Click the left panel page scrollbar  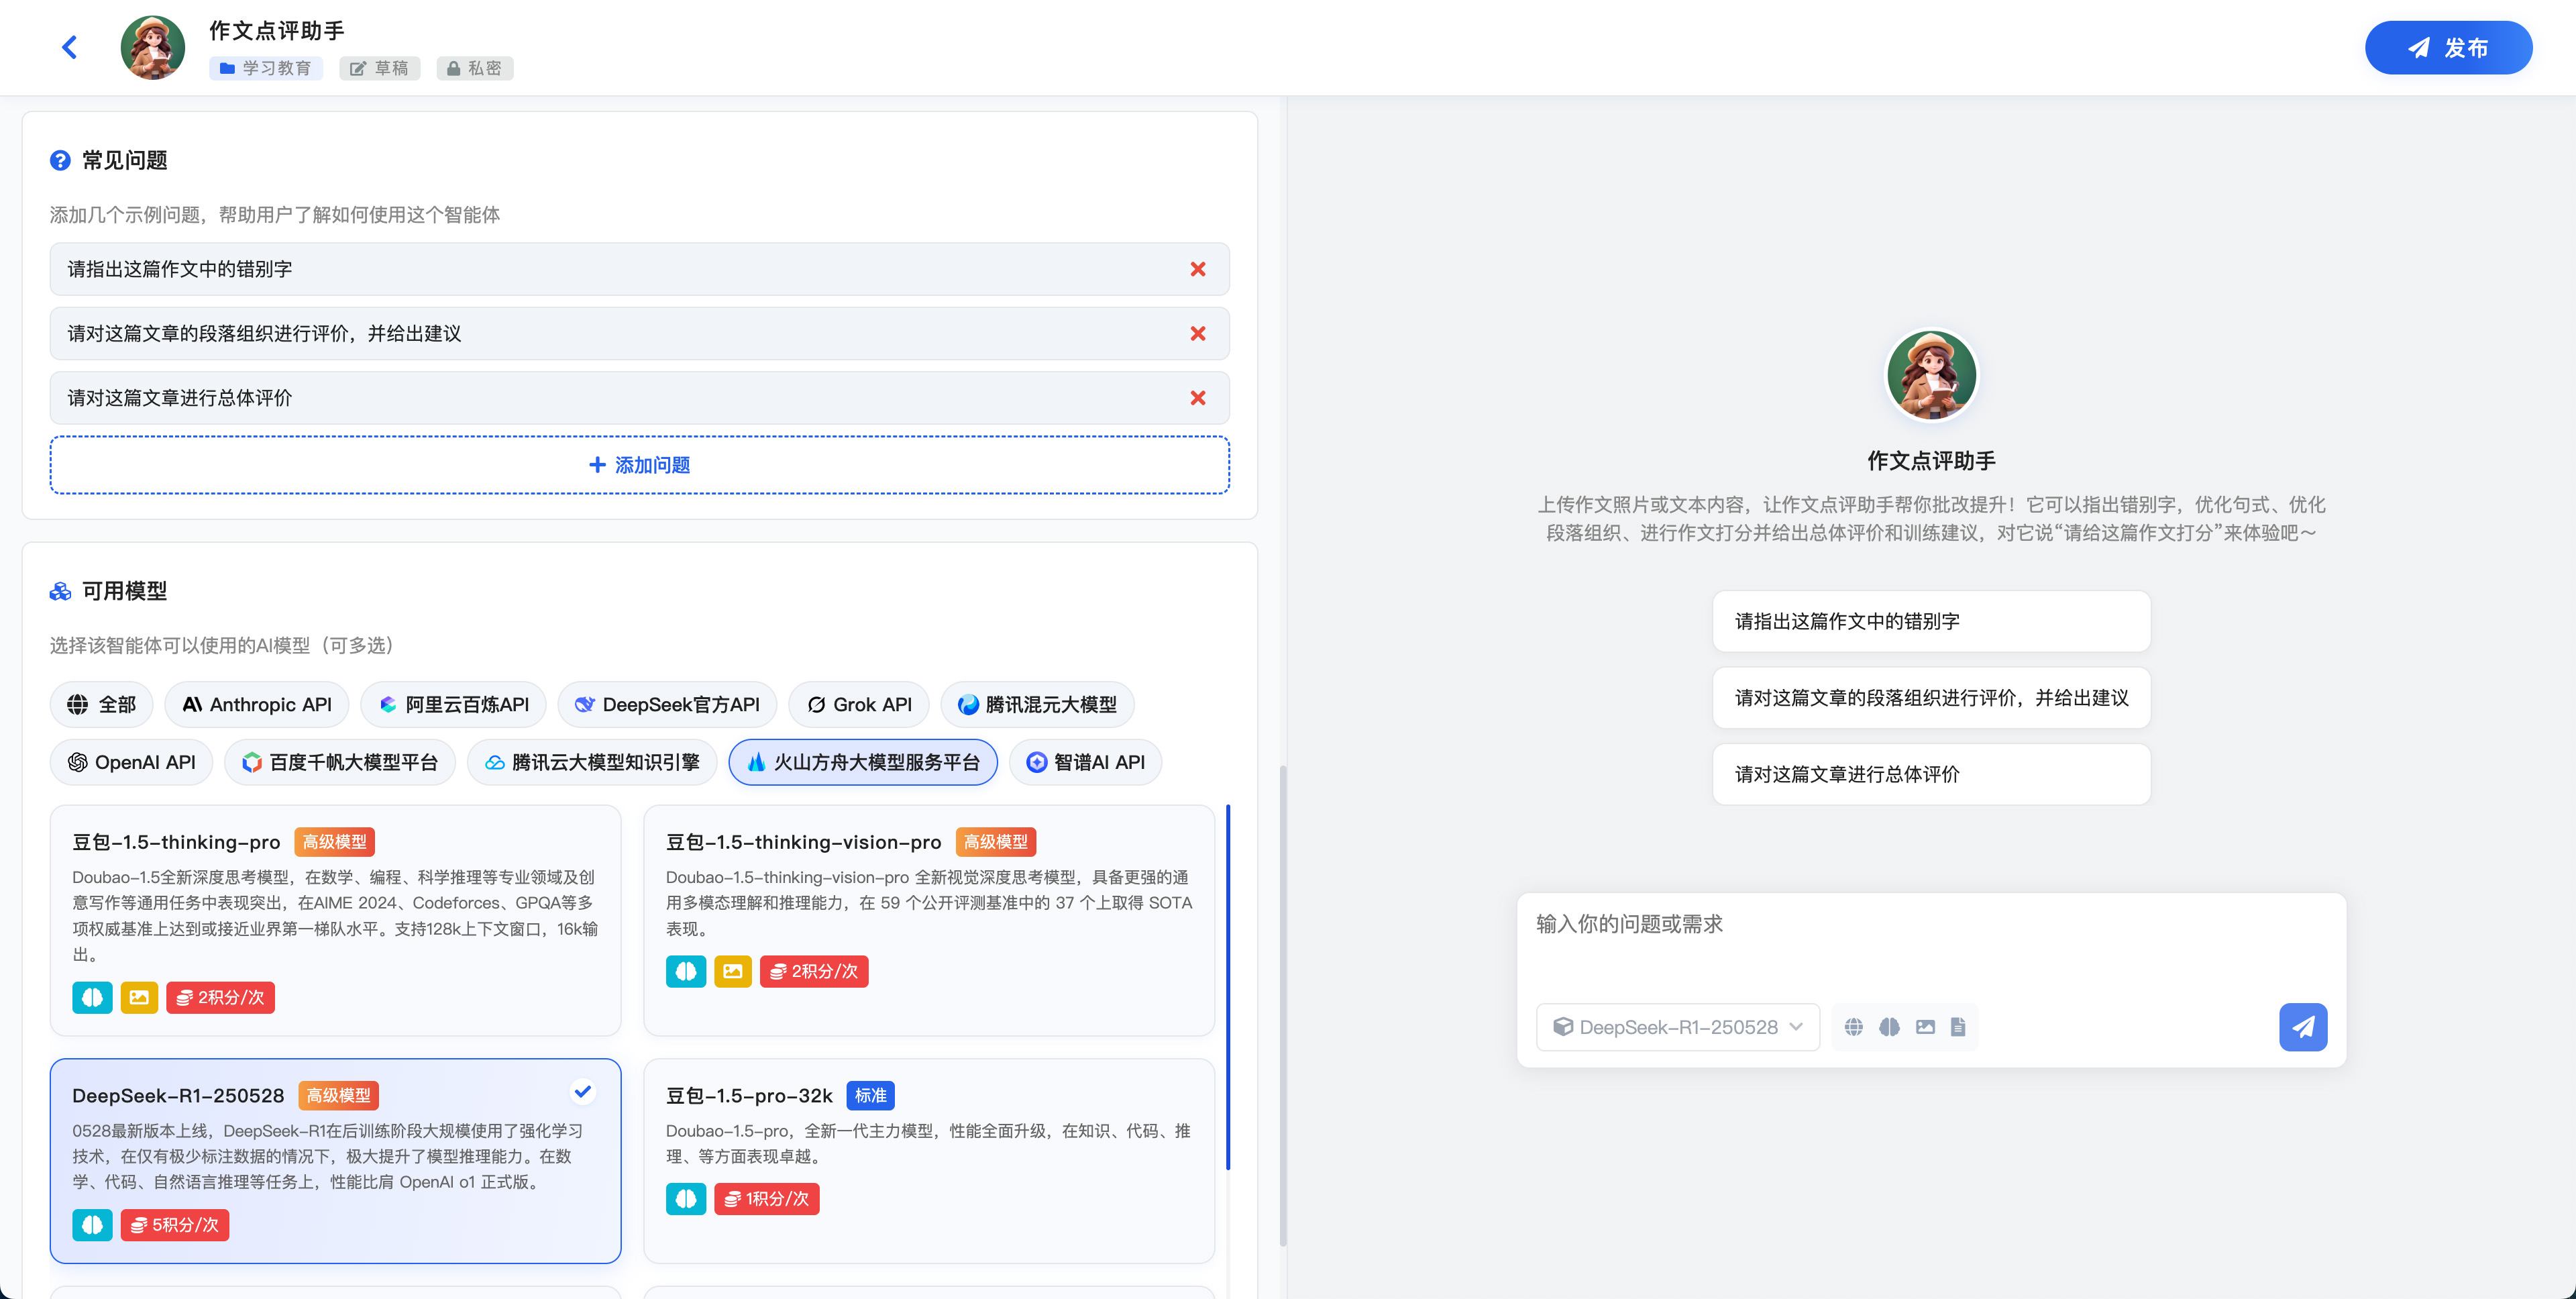tap(1282, 1005)
